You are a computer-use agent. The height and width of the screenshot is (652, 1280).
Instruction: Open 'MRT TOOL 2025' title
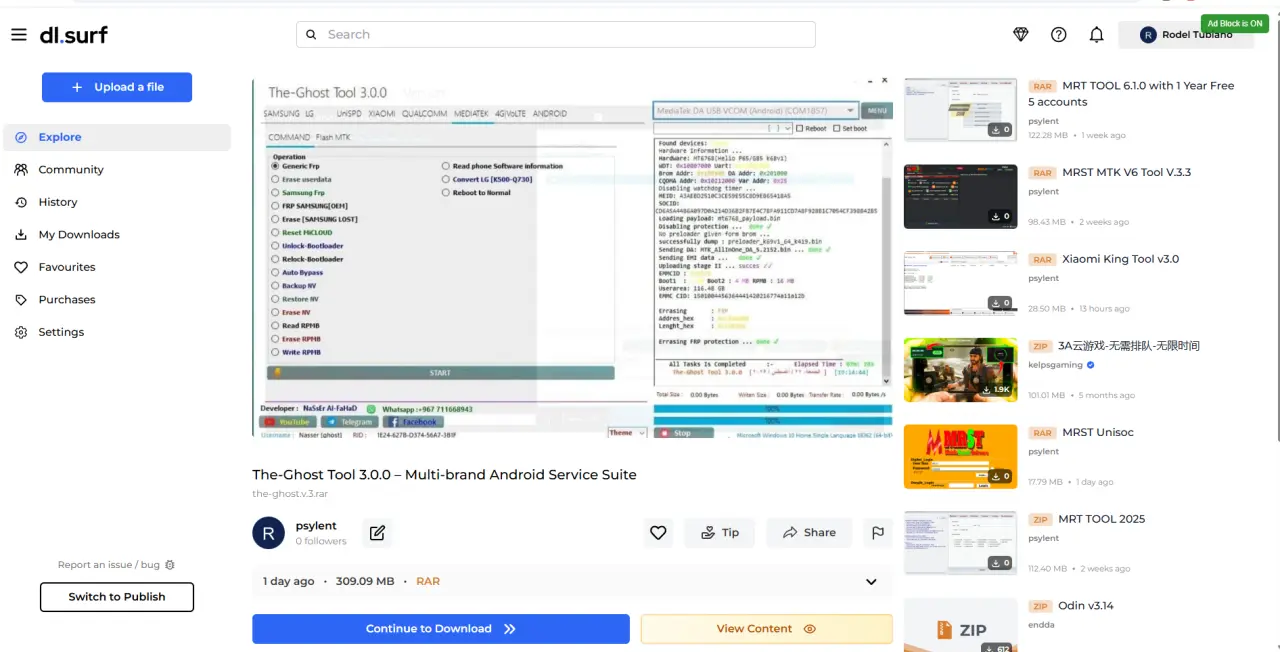tap(1103, 519)
